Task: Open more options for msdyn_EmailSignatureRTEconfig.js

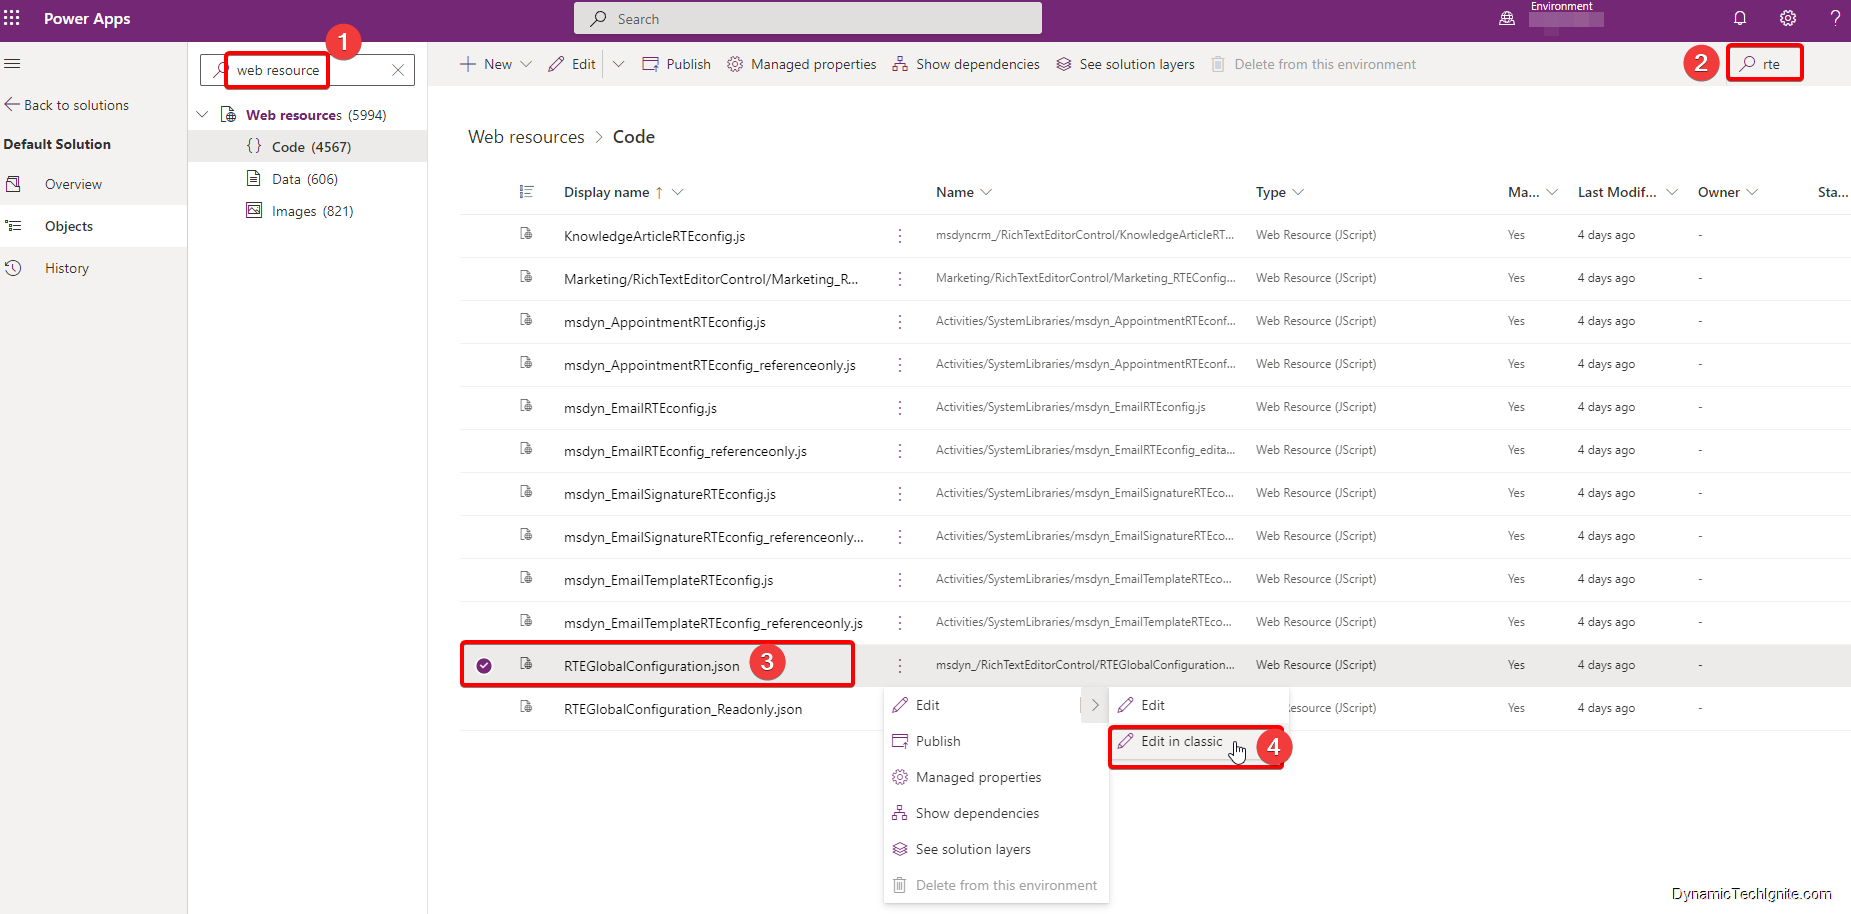Action: (x=900, y=494)
